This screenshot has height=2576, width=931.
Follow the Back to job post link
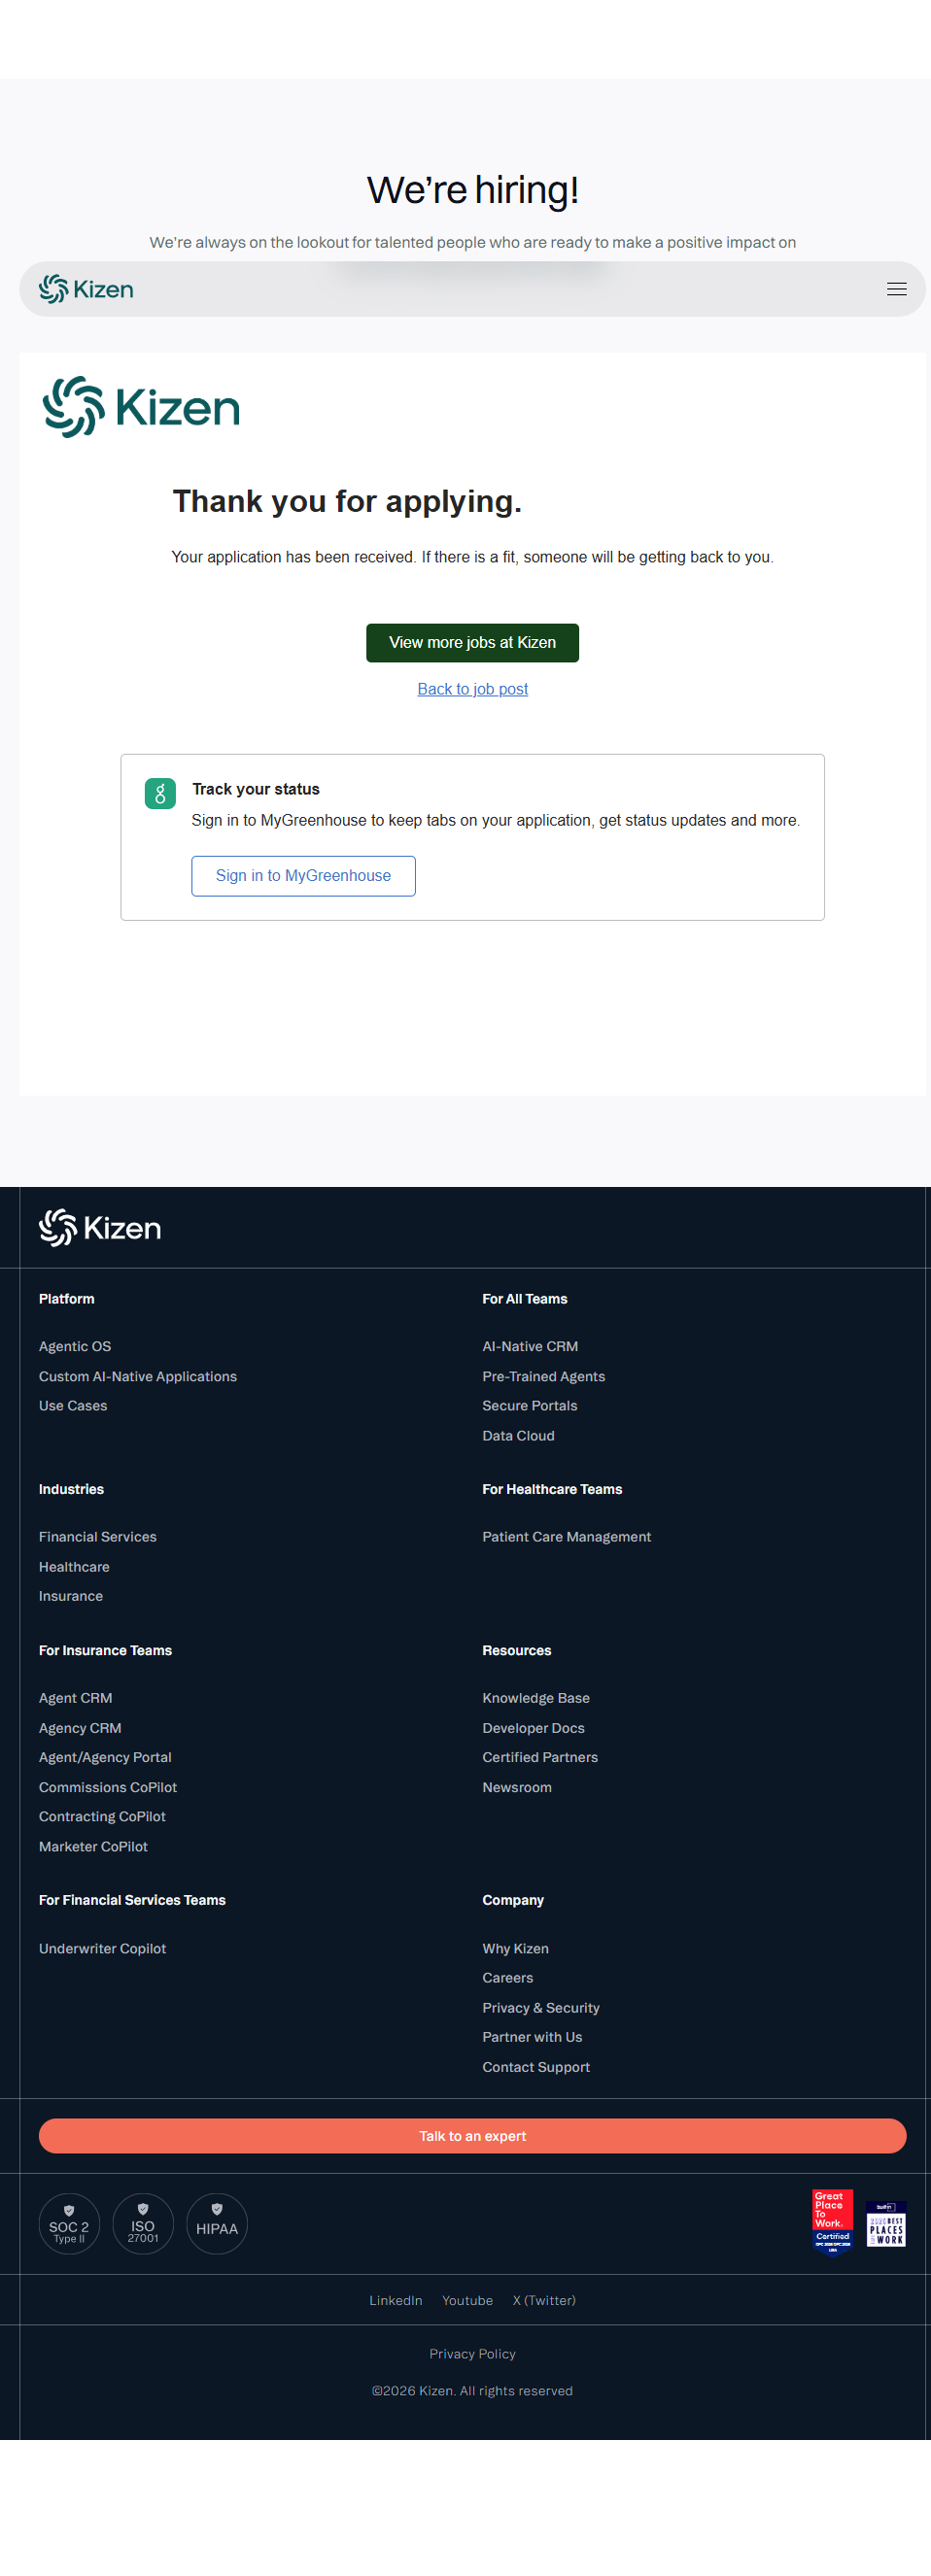click(x=472, y=689)
